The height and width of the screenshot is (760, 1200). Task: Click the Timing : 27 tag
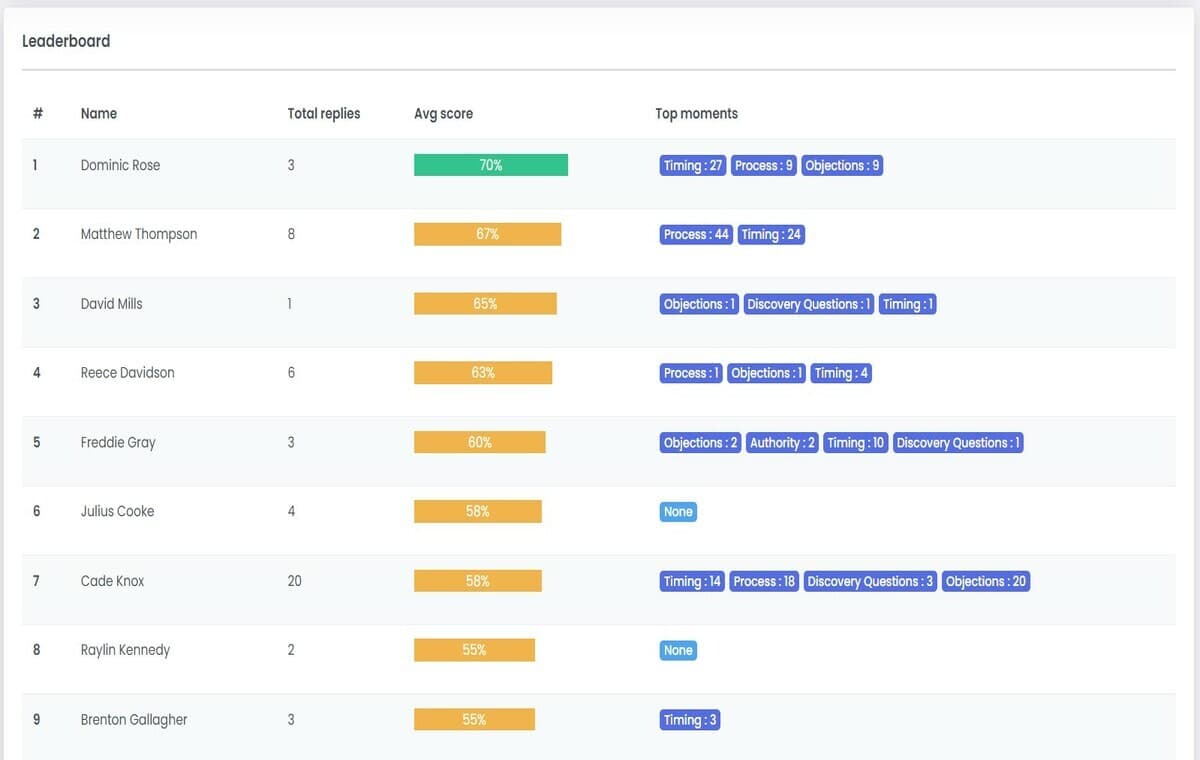693,166
